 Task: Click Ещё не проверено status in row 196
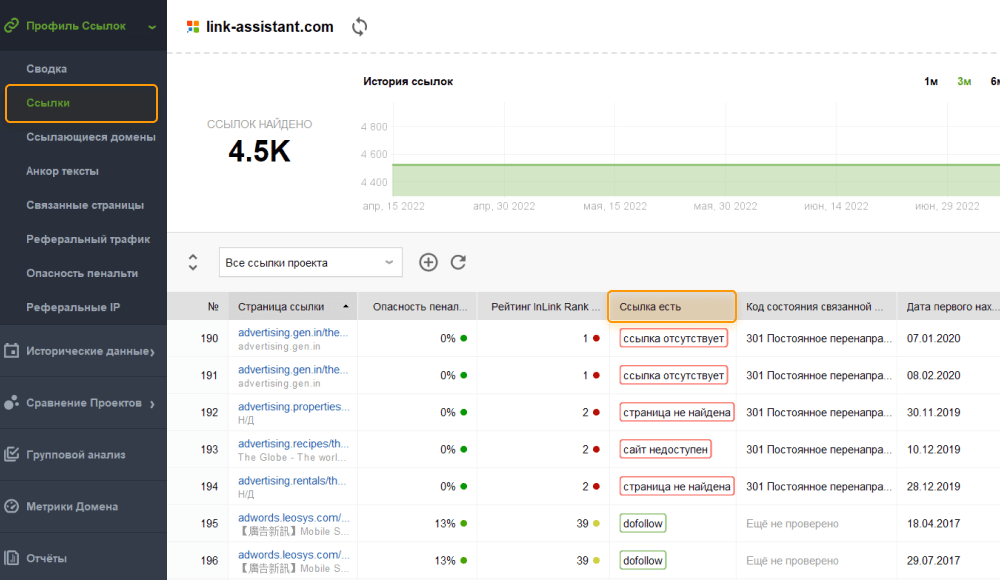coord(792,560)
